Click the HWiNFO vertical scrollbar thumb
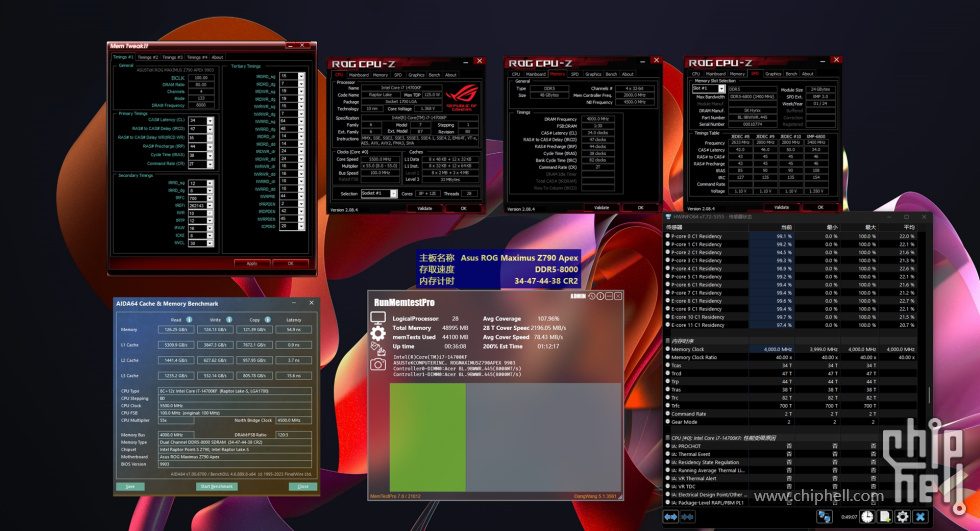This screenshot has height=531, width=980. 929,394
